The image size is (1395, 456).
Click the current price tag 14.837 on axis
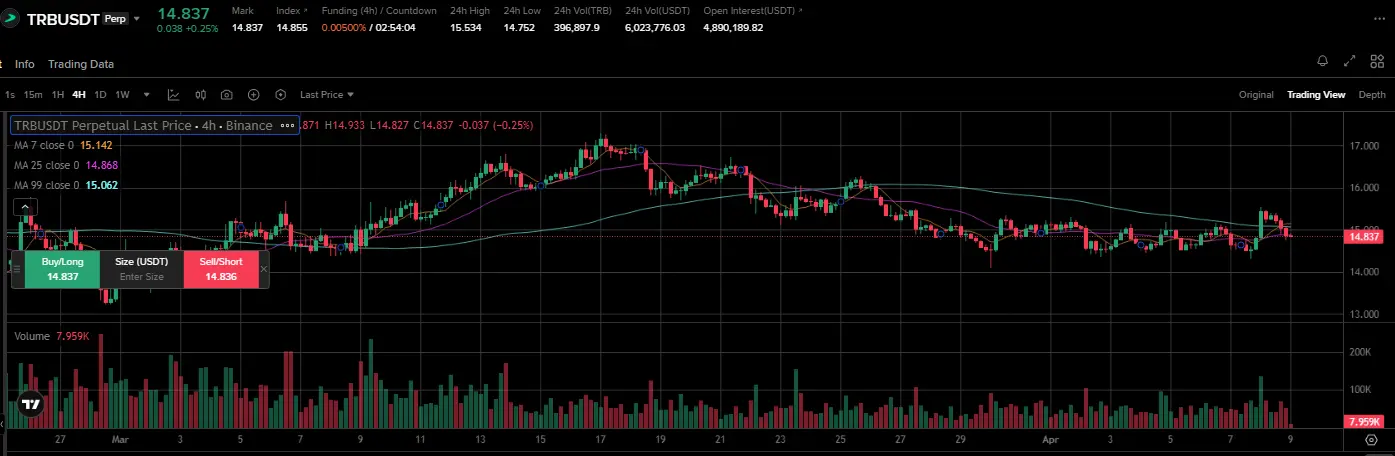(x=1365, y=236)
